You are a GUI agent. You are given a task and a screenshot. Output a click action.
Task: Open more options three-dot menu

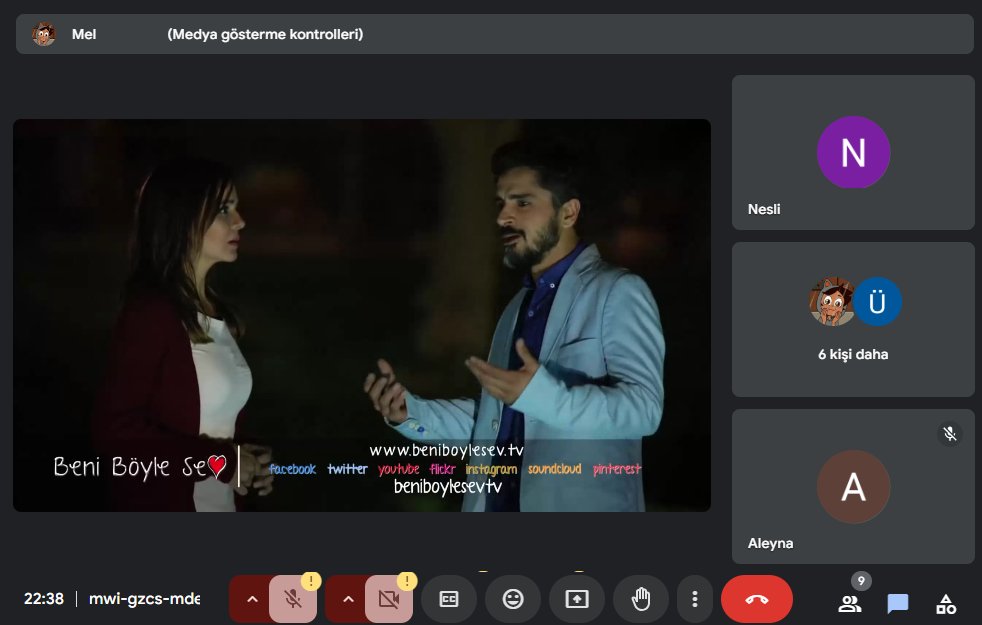point(695,599)
